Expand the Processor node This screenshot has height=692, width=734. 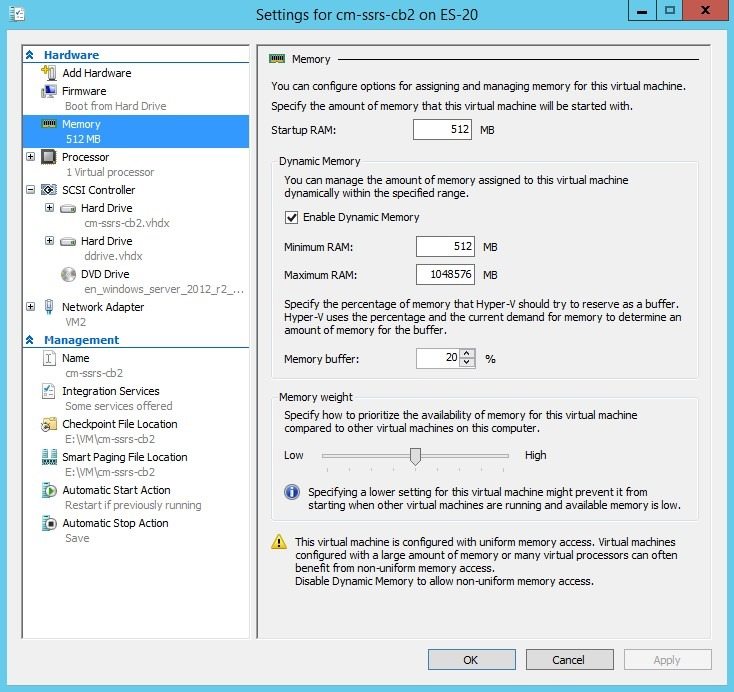pyautogui.click(x=30, y=156)
